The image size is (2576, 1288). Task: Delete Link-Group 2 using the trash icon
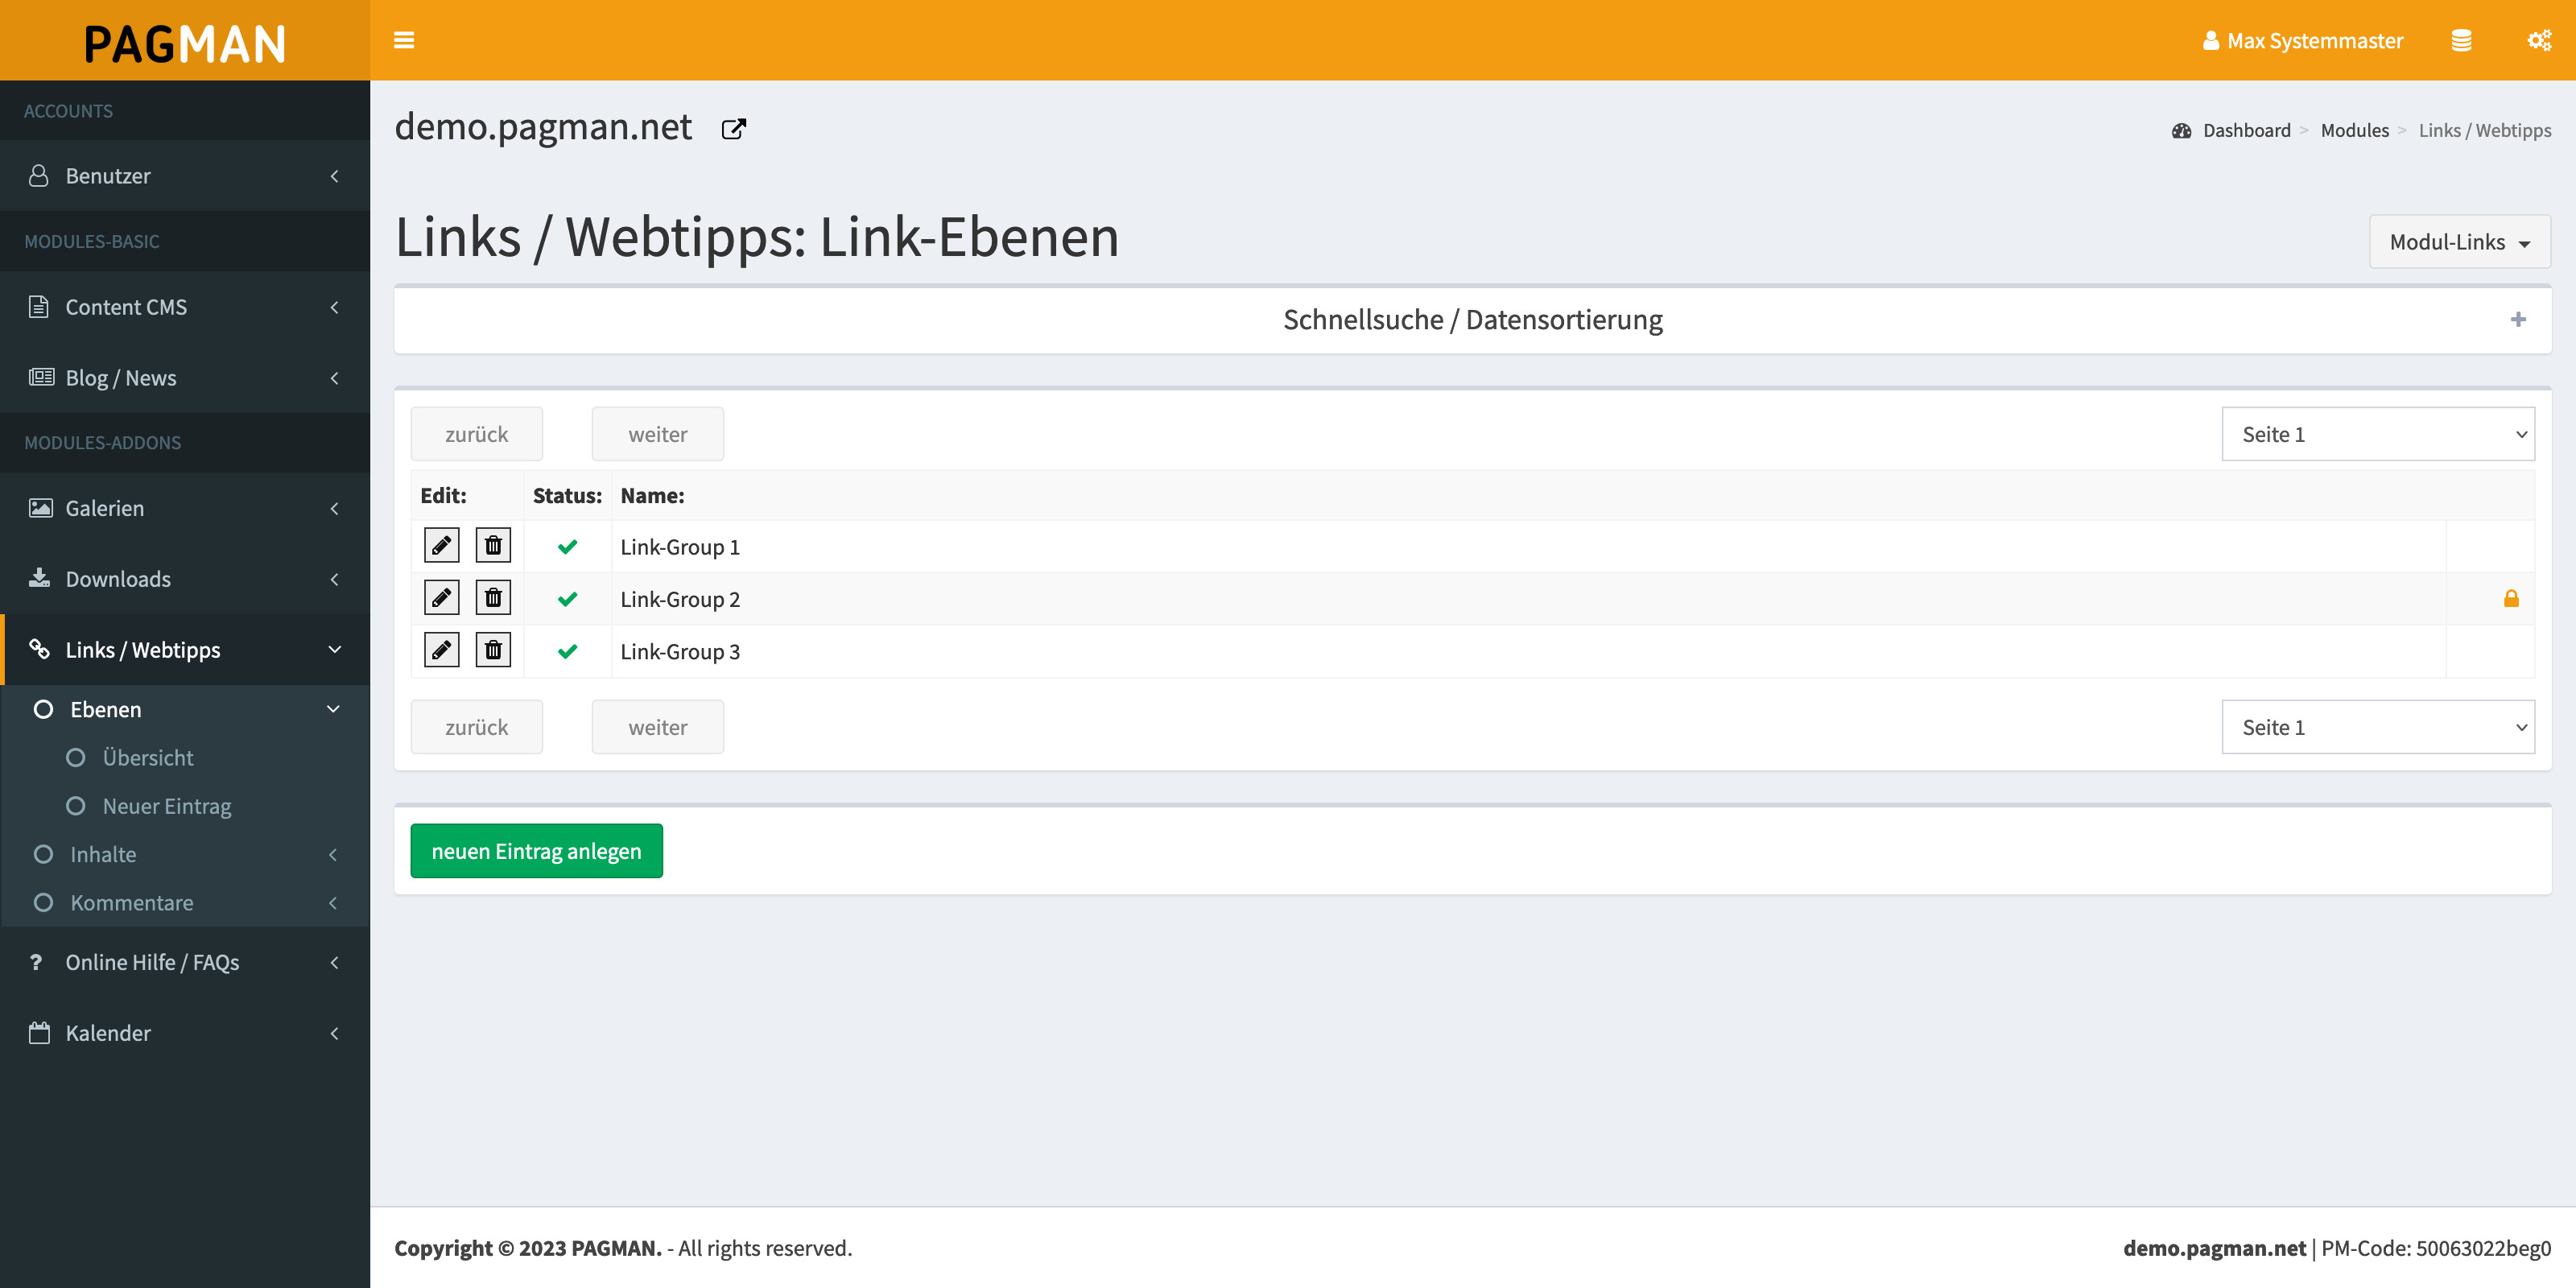point(493,597)
